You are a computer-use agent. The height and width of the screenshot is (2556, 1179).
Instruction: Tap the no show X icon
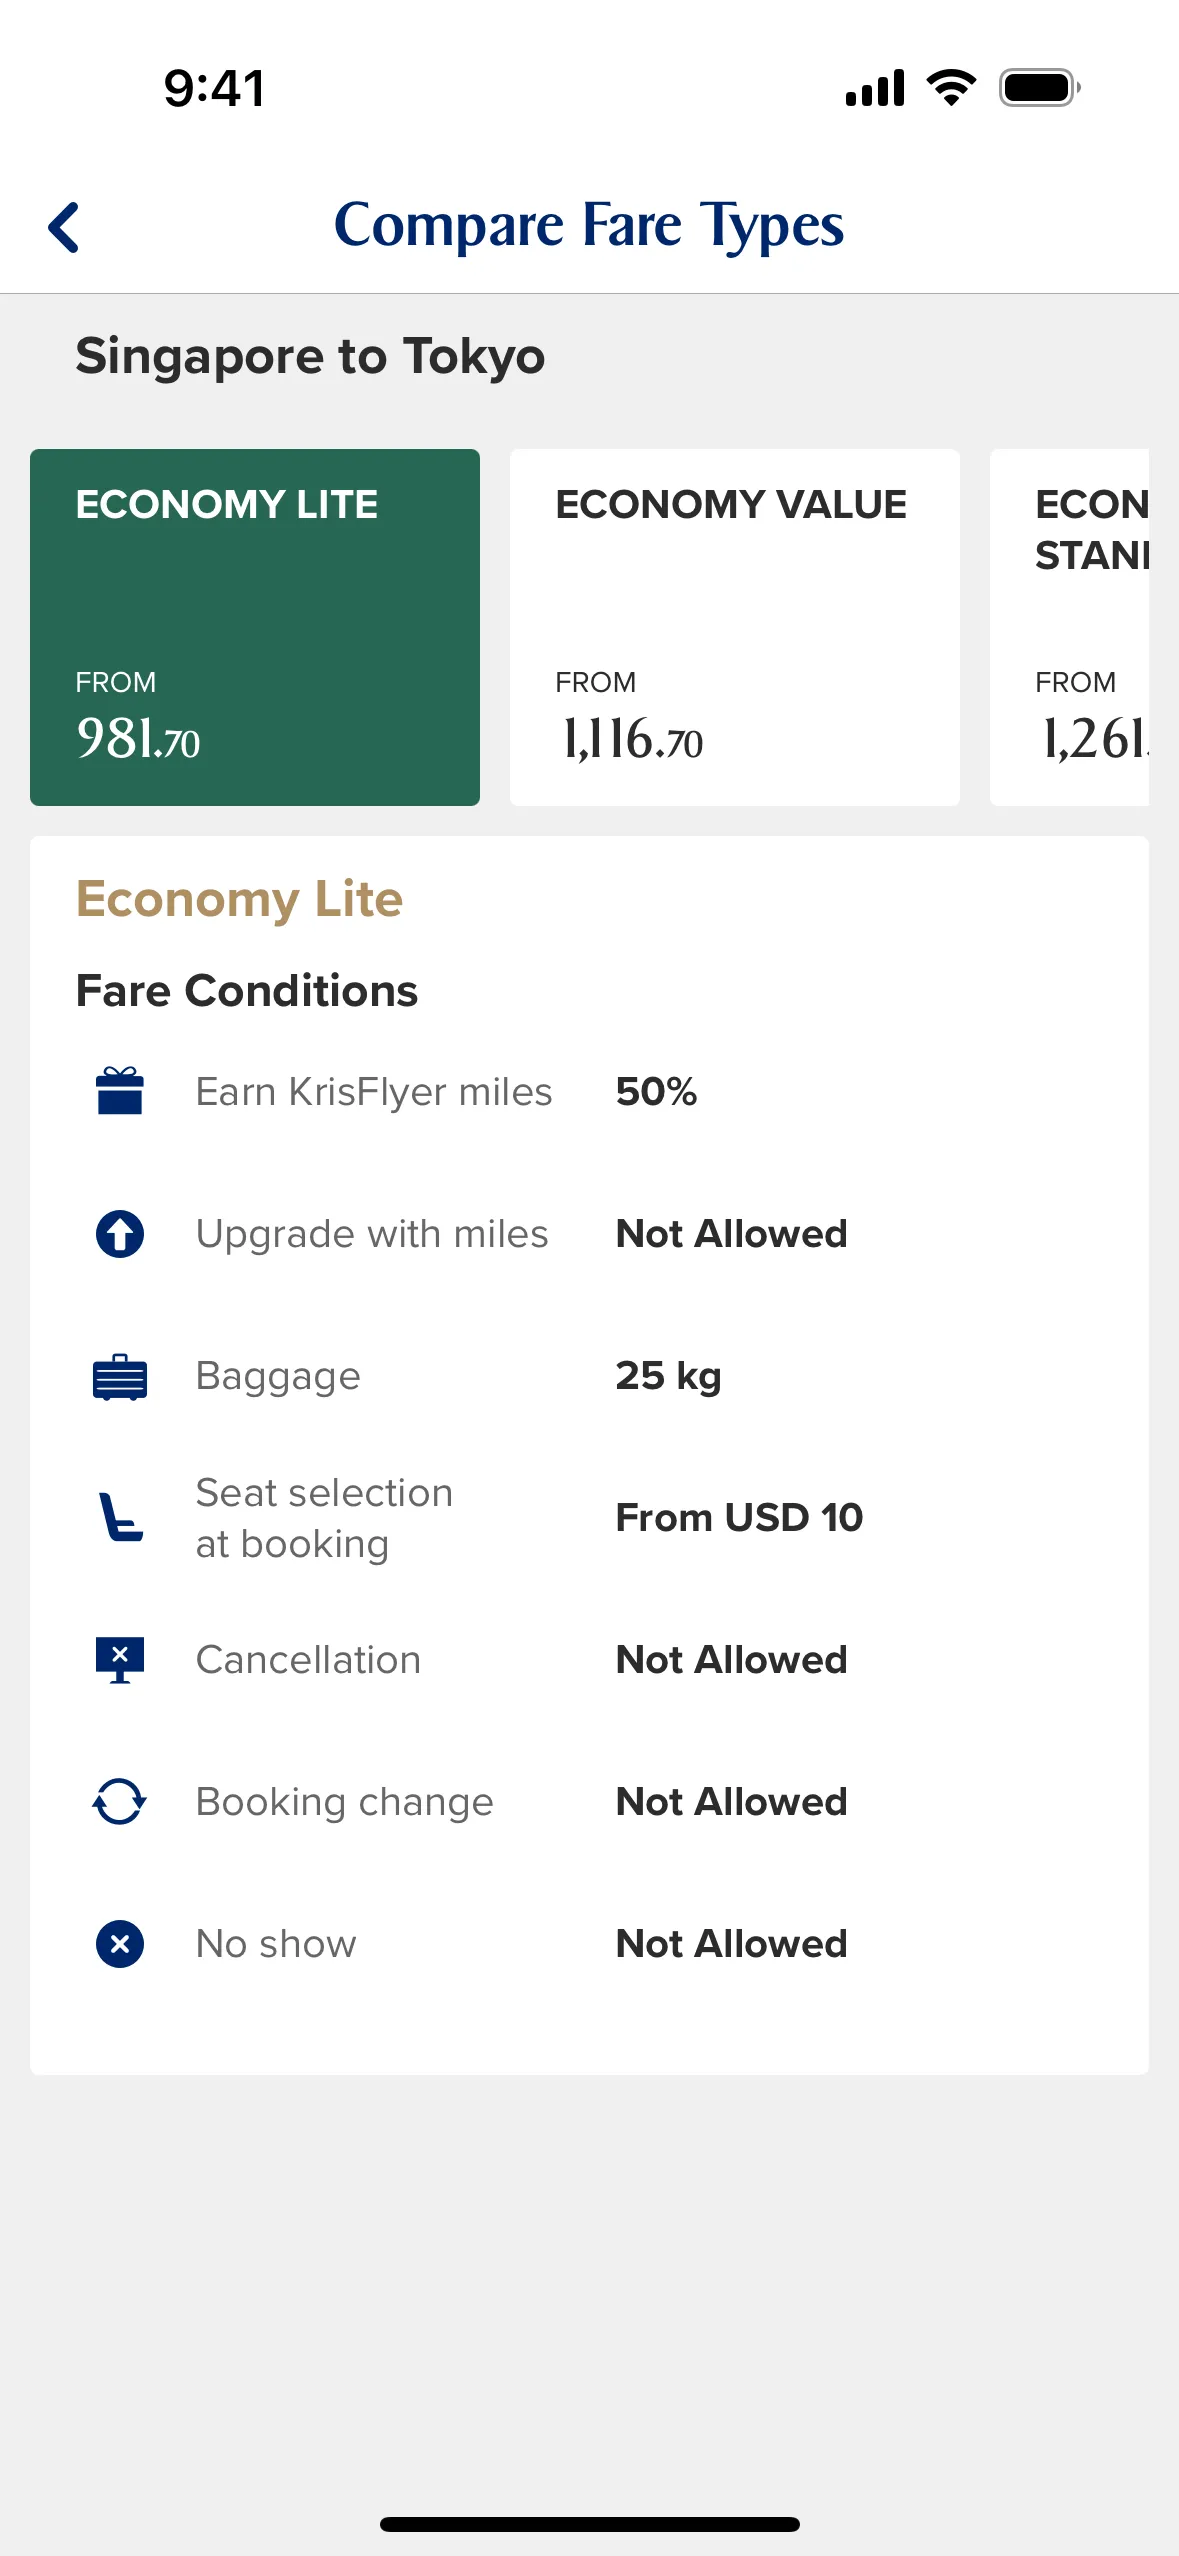point(120,1943)
